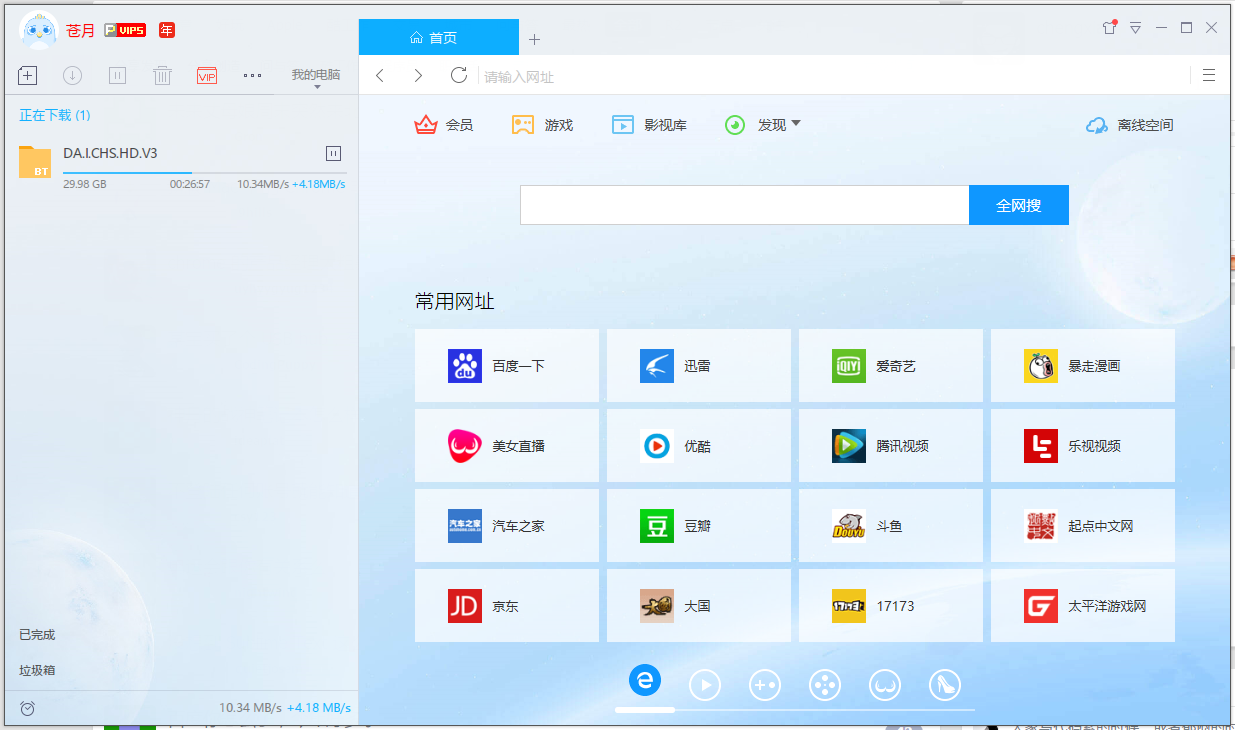The image size is (1235, 730).
Task: Click the new download task icon
Action: coord(28,75)
